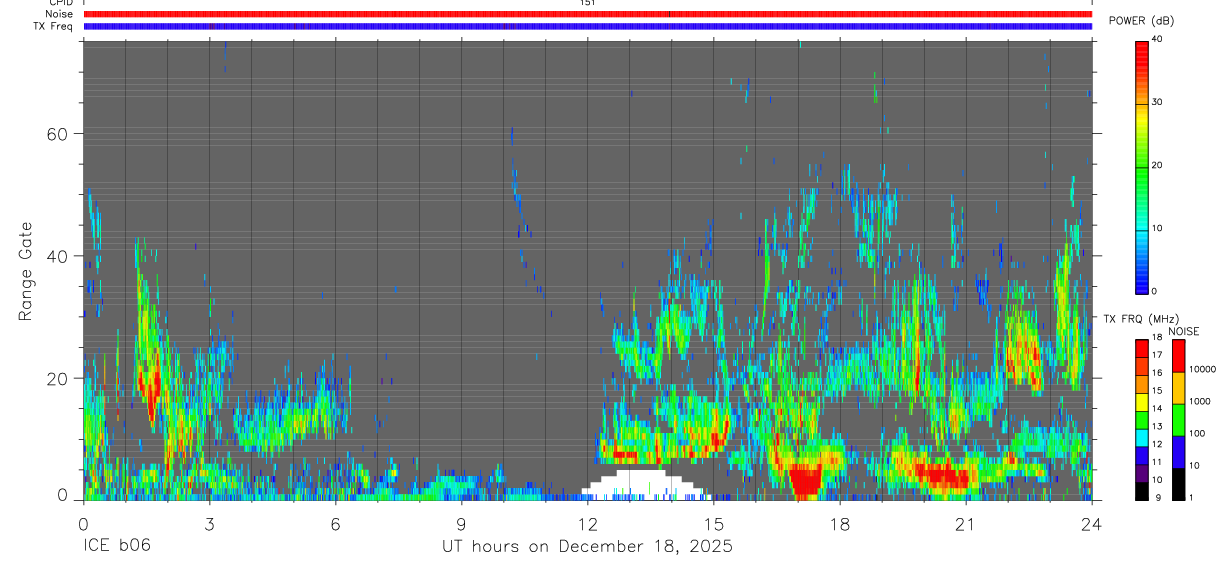1228x567 pixels.
Task: Pick the purple swatch in TX FRQ legend
Action: point(1141,472)
